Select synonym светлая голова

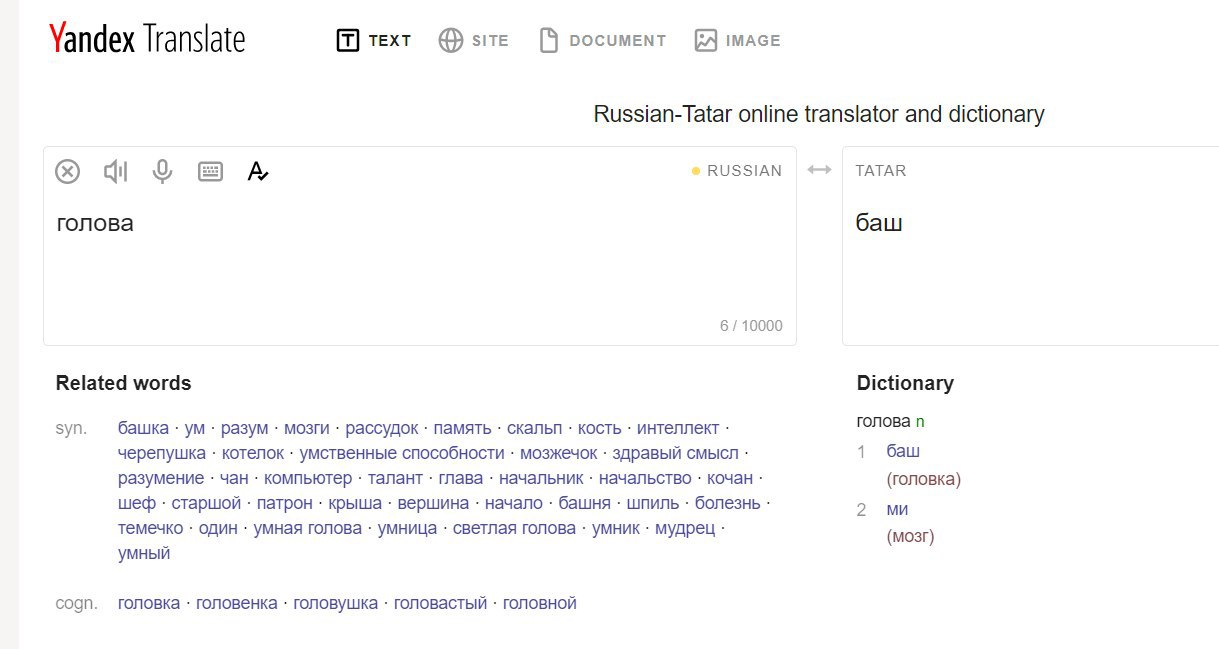pyautogui.click(x=514, y=528)
